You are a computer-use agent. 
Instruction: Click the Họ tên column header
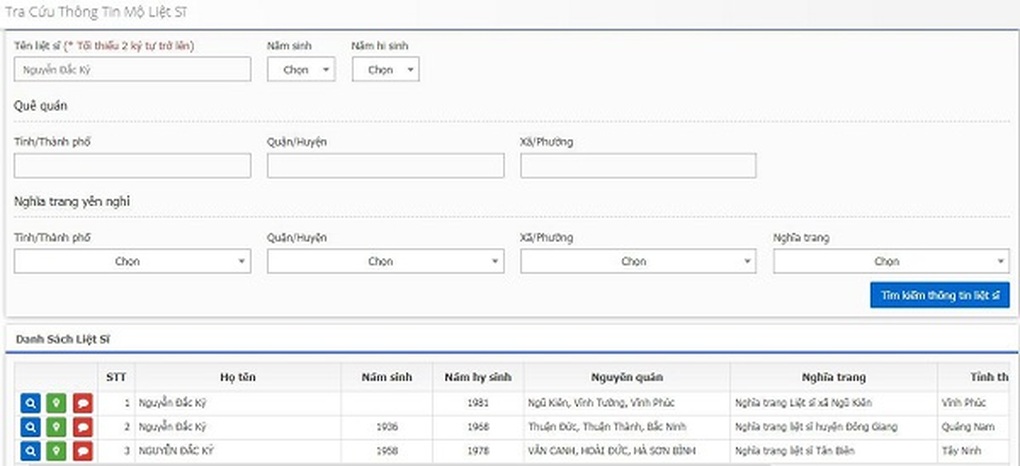click(x=238, y=377)
